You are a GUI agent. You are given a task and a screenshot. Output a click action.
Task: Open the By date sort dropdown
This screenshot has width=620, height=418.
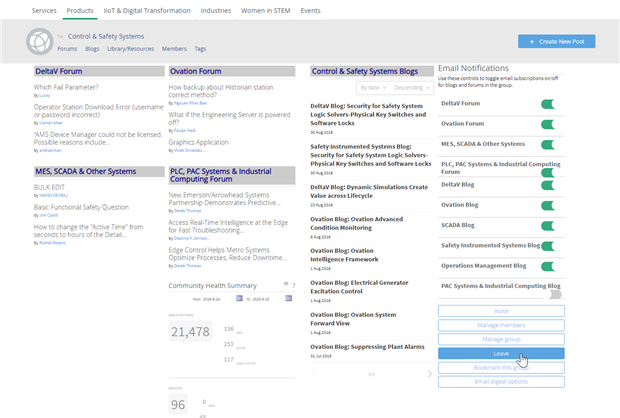[x=373, y=88]
